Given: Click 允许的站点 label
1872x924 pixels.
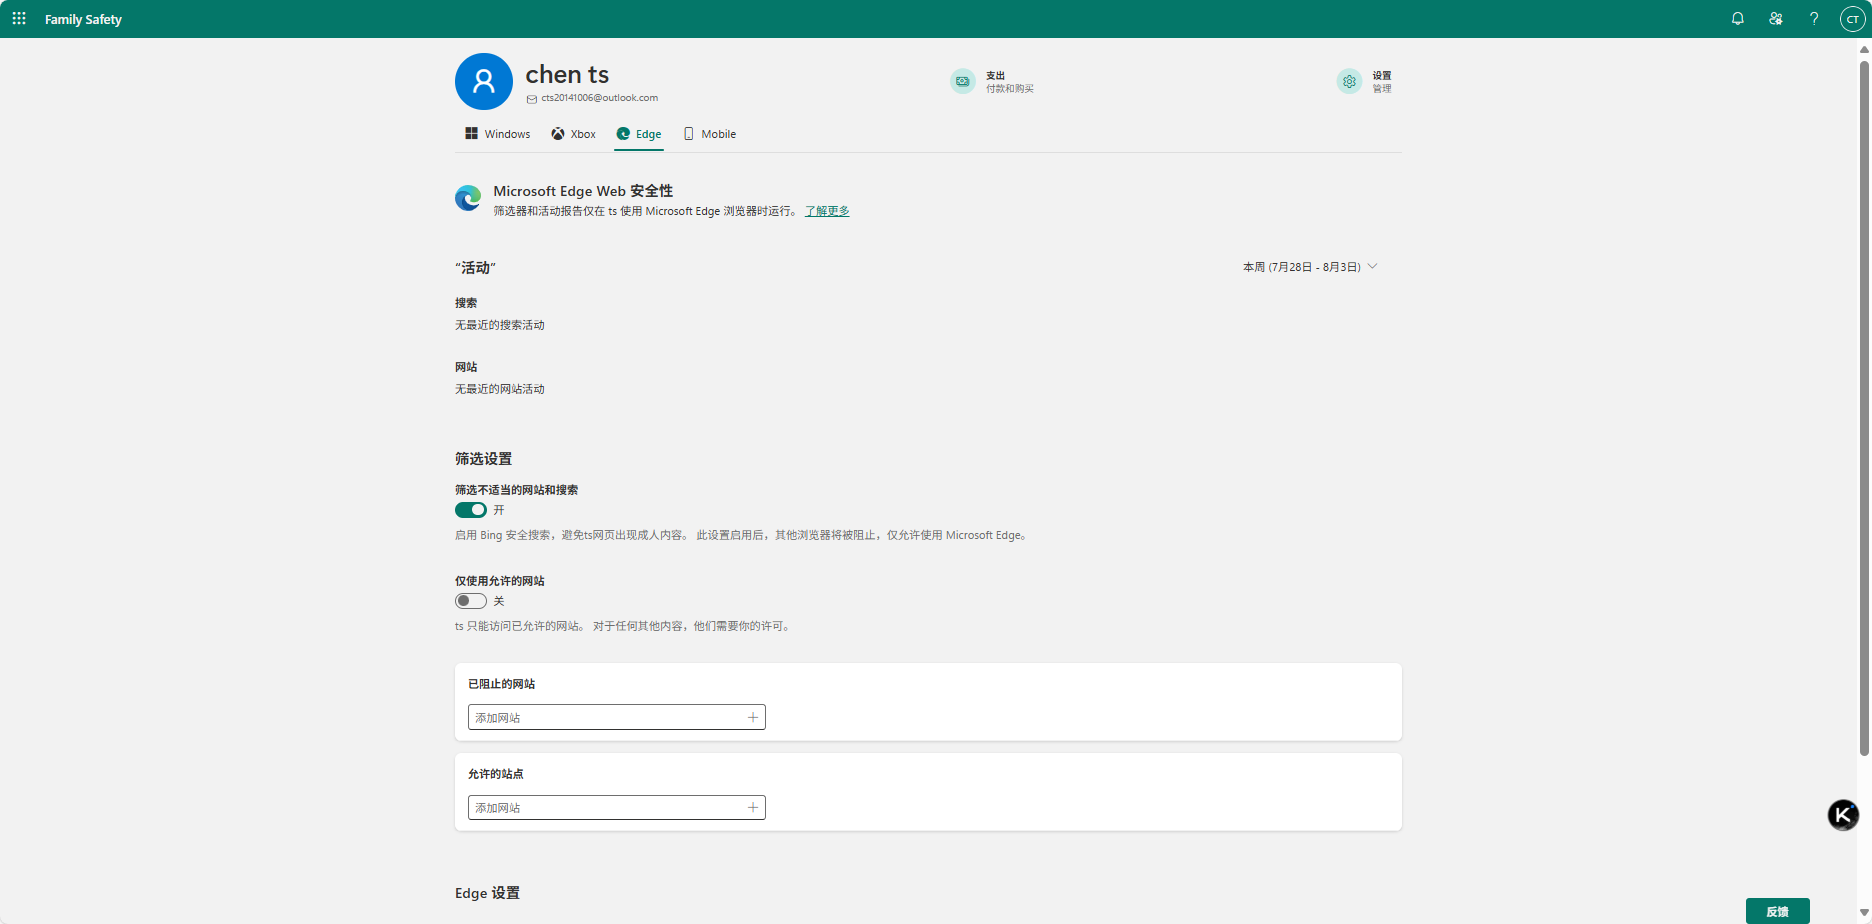Looking at the screenshot, I should pos(495,774).
